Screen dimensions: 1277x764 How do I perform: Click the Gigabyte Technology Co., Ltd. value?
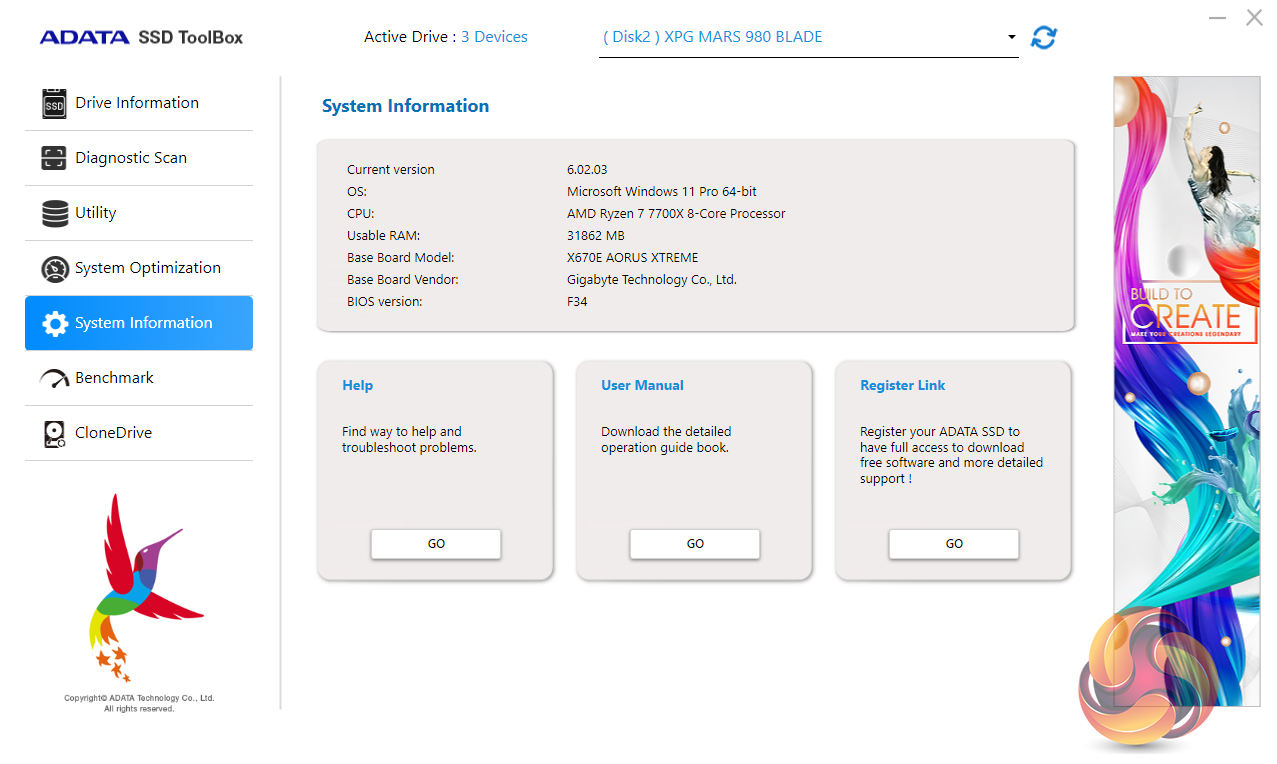pyautogui.click(x=651, y=280)
